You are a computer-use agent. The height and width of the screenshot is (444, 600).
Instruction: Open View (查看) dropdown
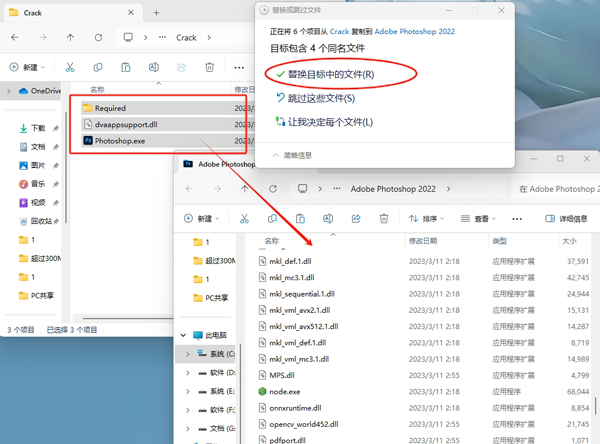(478, 219)
